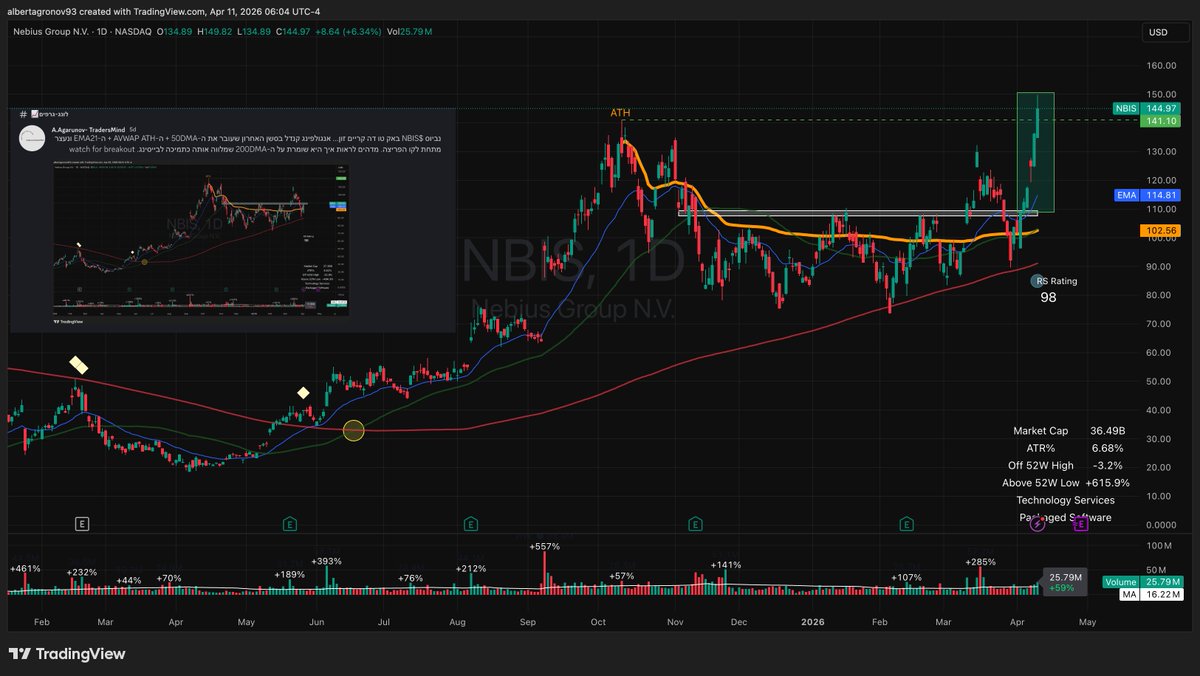Click the +285% volume label

(x=981, y=562)
